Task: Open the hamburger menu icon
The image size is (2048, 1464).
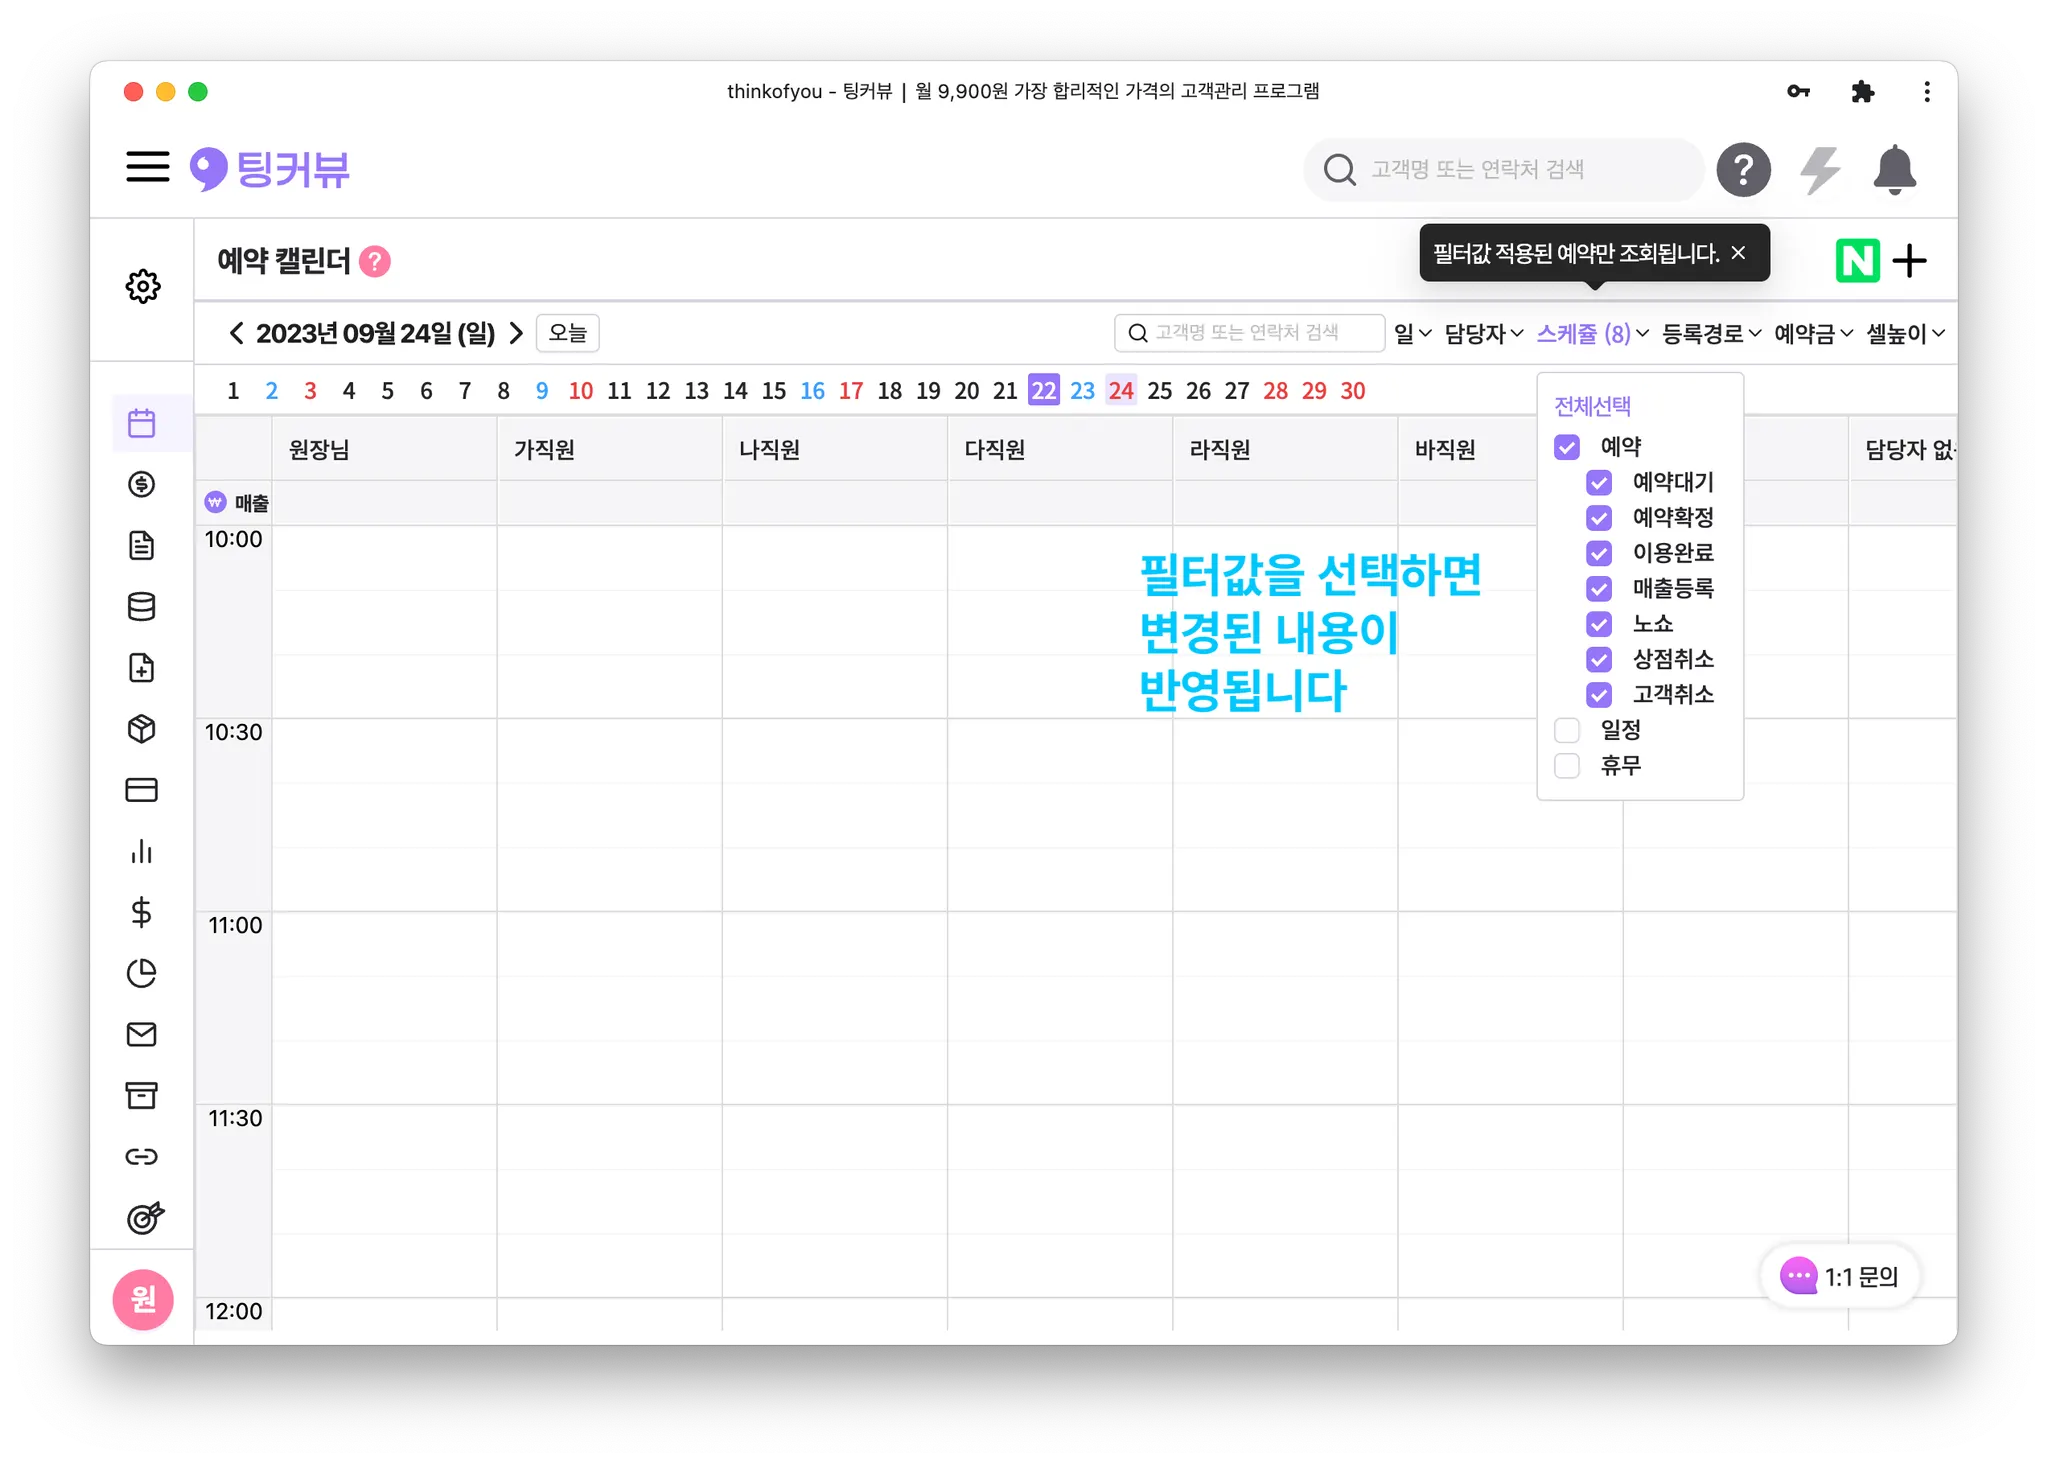Action: [148, 167]
